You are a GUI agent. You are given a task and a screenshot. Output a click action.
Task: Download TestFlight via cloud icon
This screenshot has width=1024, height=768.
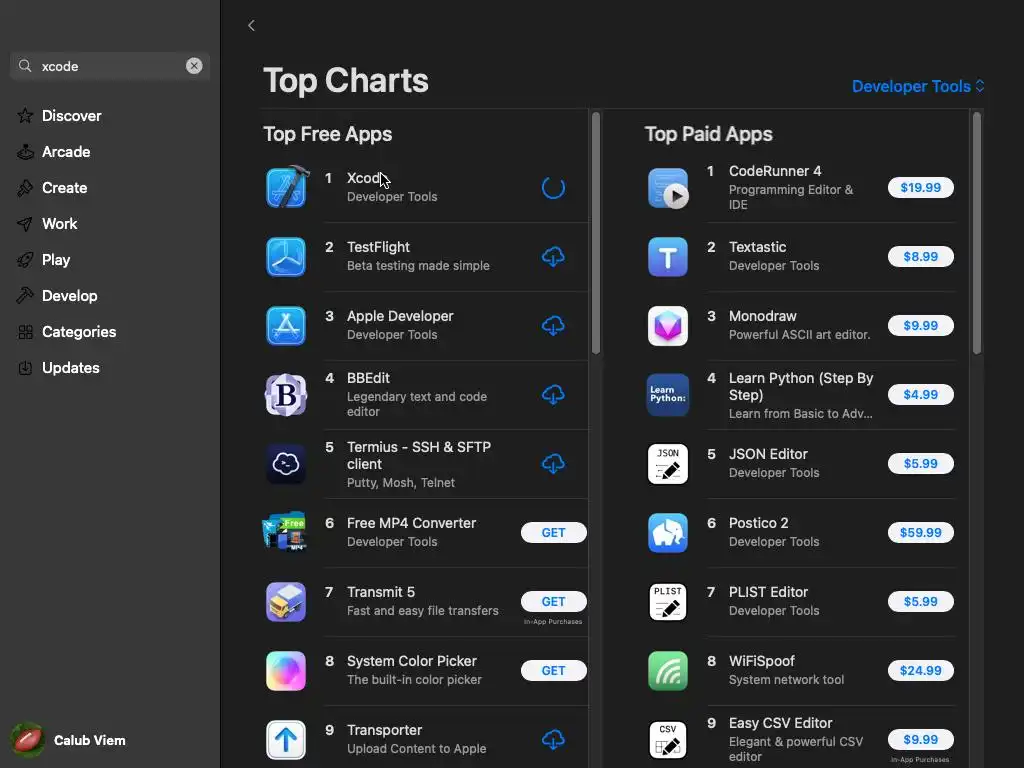[553, 257]
